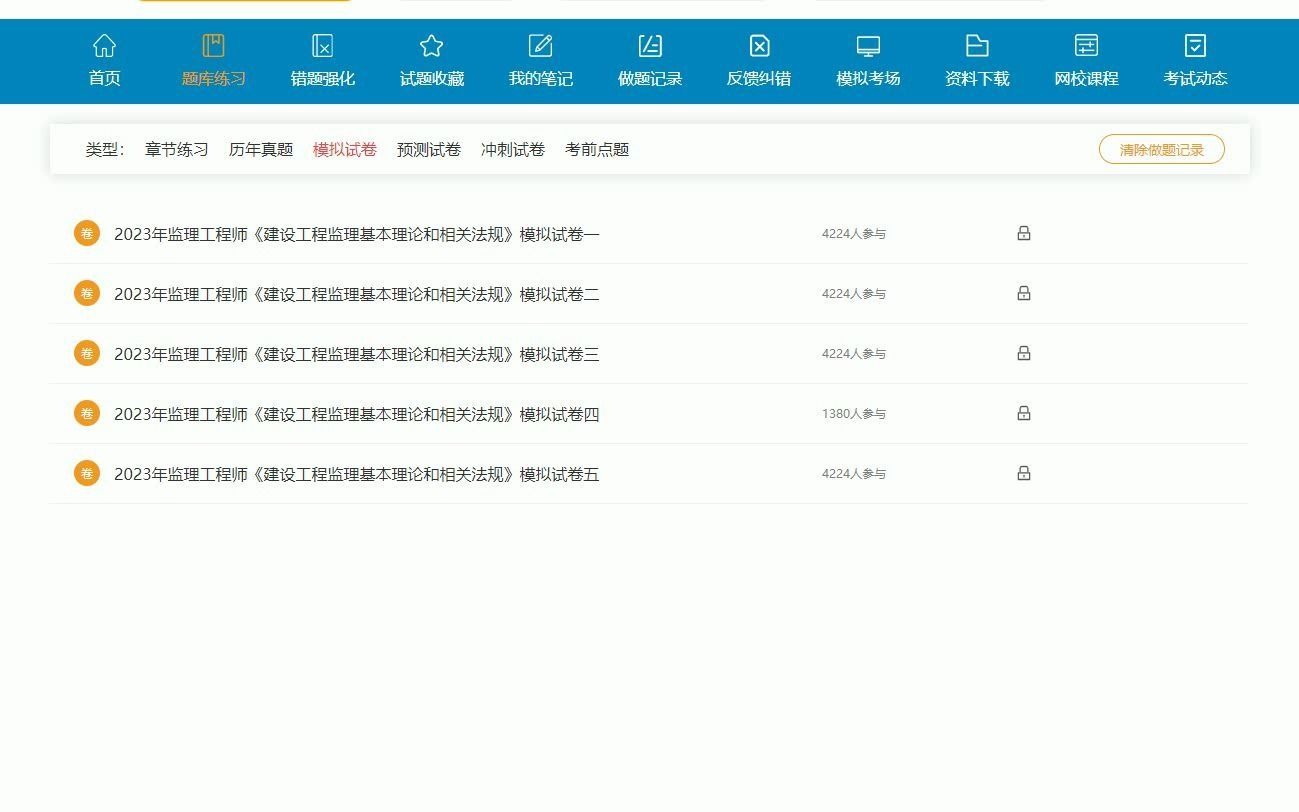Image resolution: width=1299 pixels, height=812 pixels.
Task: Click 4224人参与 text in 模拟试卷一 row
Action: 854,234
